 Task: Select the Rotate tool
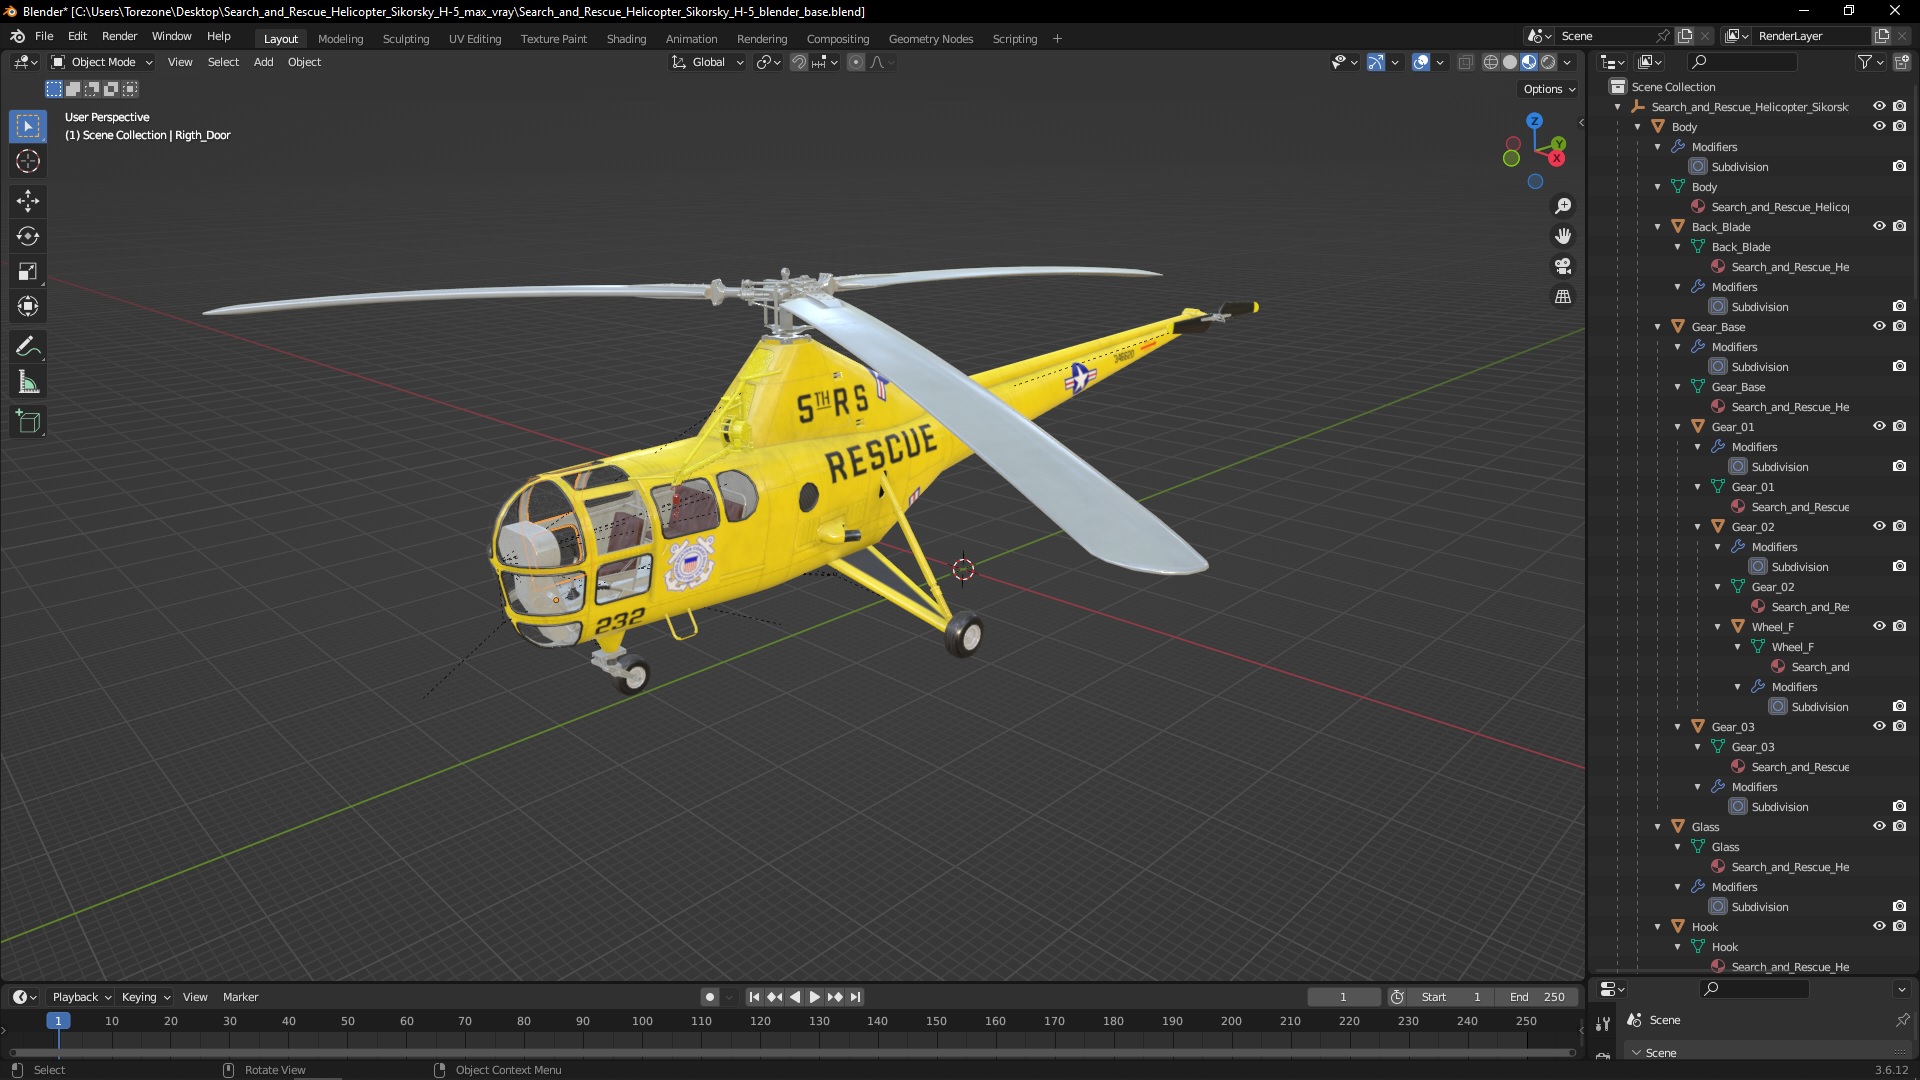point(28,236)
